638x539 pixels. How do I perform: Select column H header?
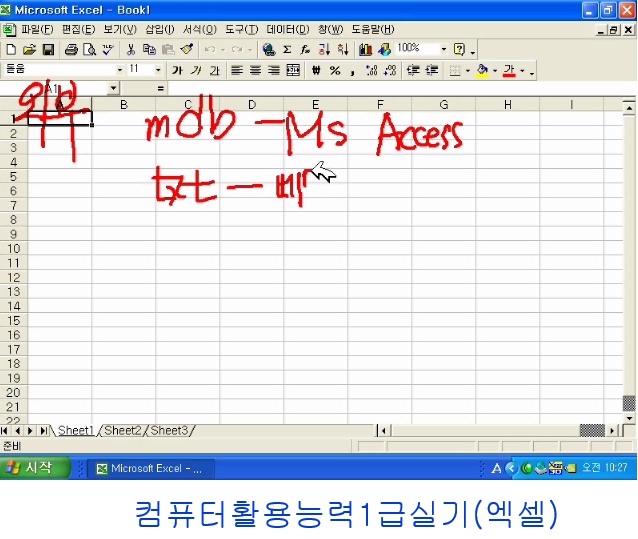click(x=508, y=105)
